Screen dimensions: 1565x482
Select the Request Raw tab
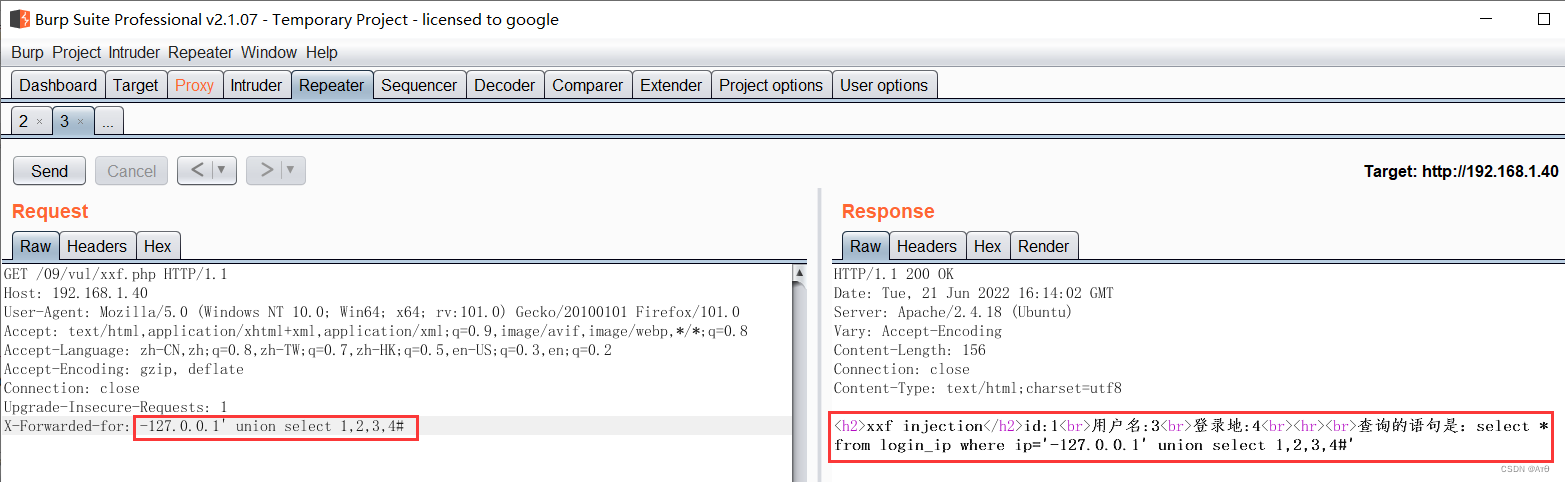(36, 246)
